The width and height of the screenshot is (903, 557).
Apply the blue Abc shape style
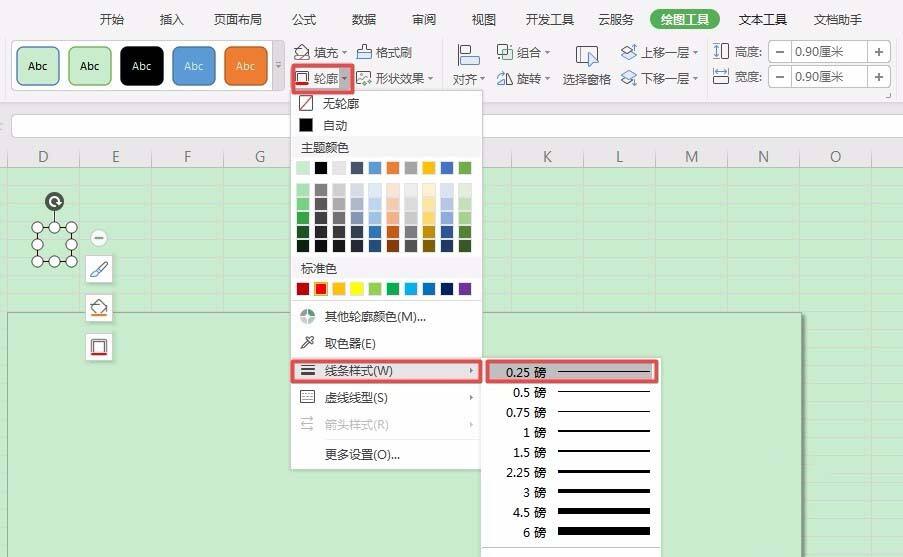point(194,66)
